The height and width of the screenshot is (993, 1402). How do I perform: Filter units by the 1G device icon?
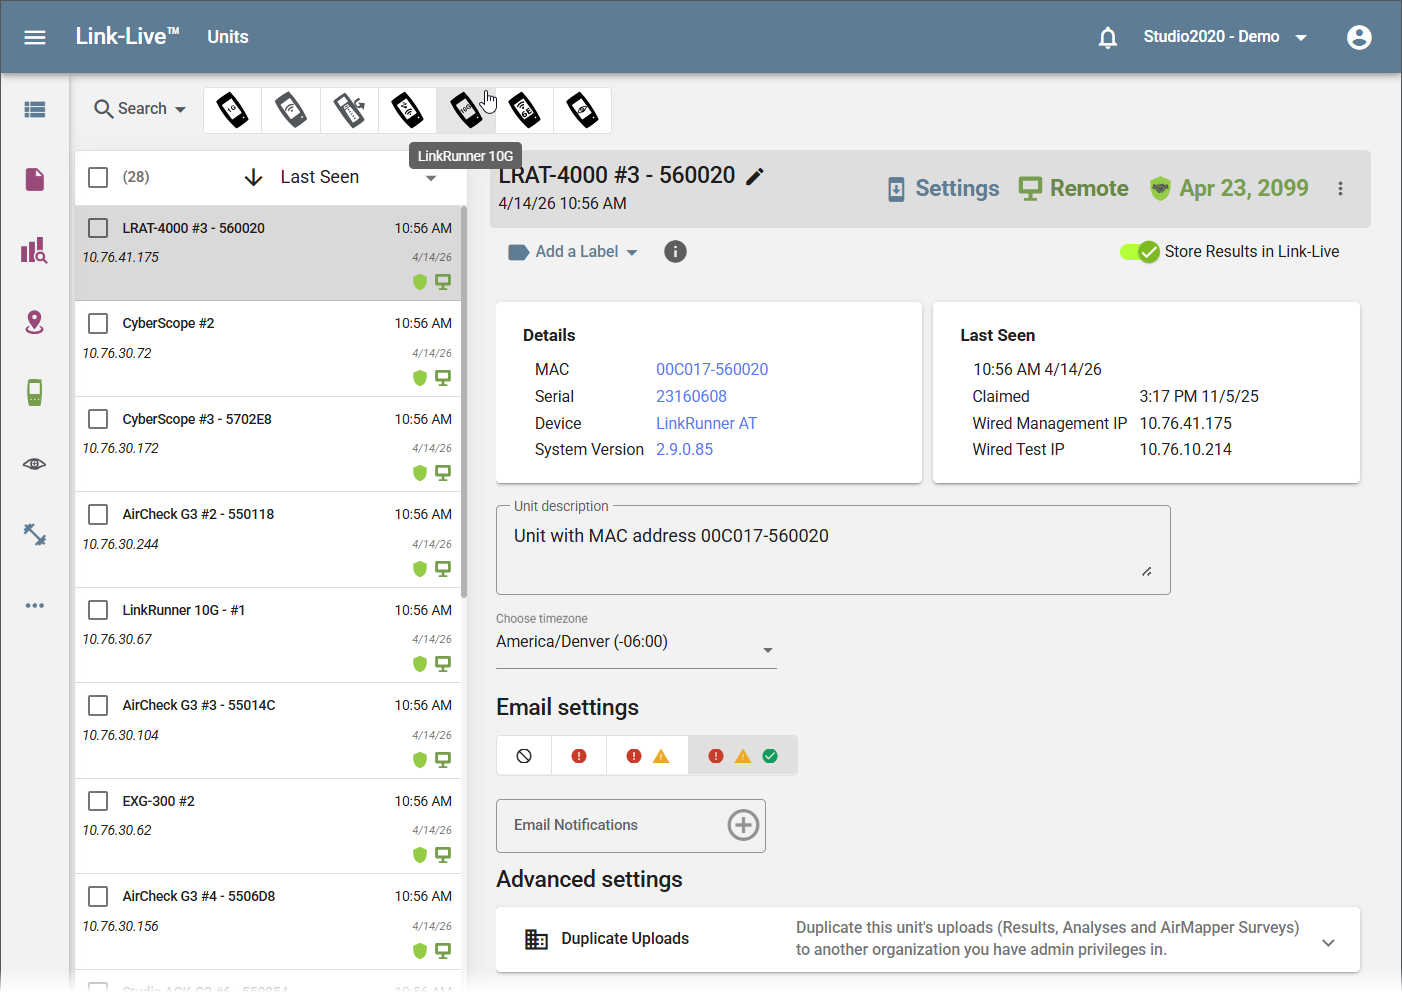point(233,110)
